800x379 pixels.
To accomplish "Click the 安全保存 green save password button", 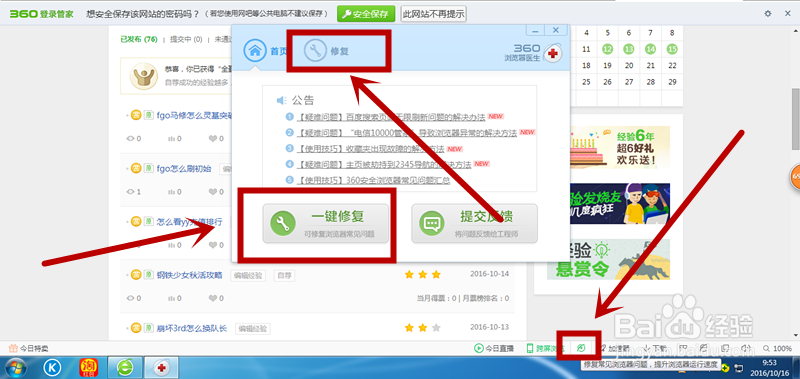I will point(366,14).
